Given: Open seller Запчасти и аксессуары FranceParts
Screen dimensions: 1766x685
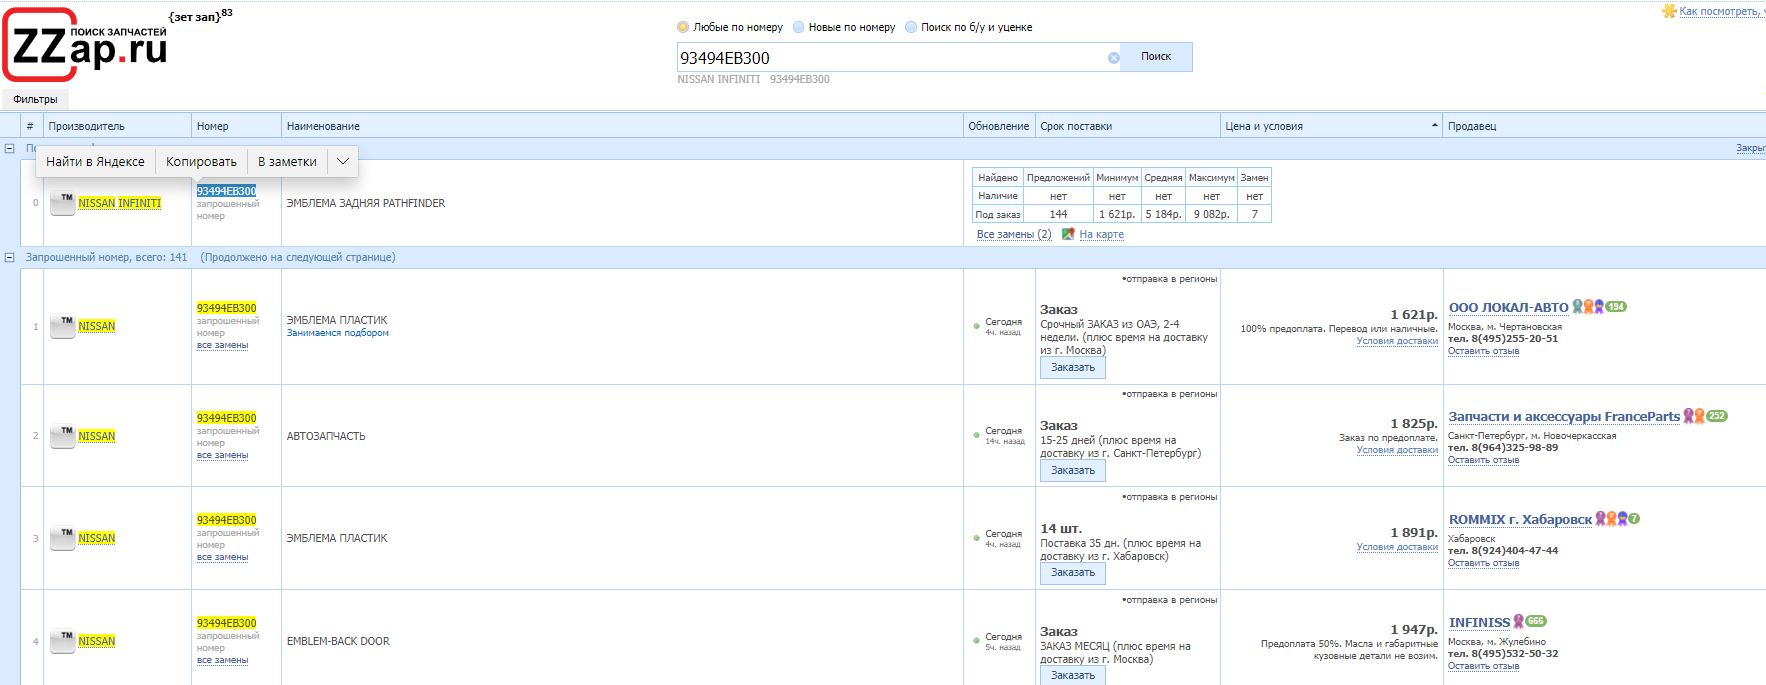Looking at the screenshot, I should (1564, 416).
